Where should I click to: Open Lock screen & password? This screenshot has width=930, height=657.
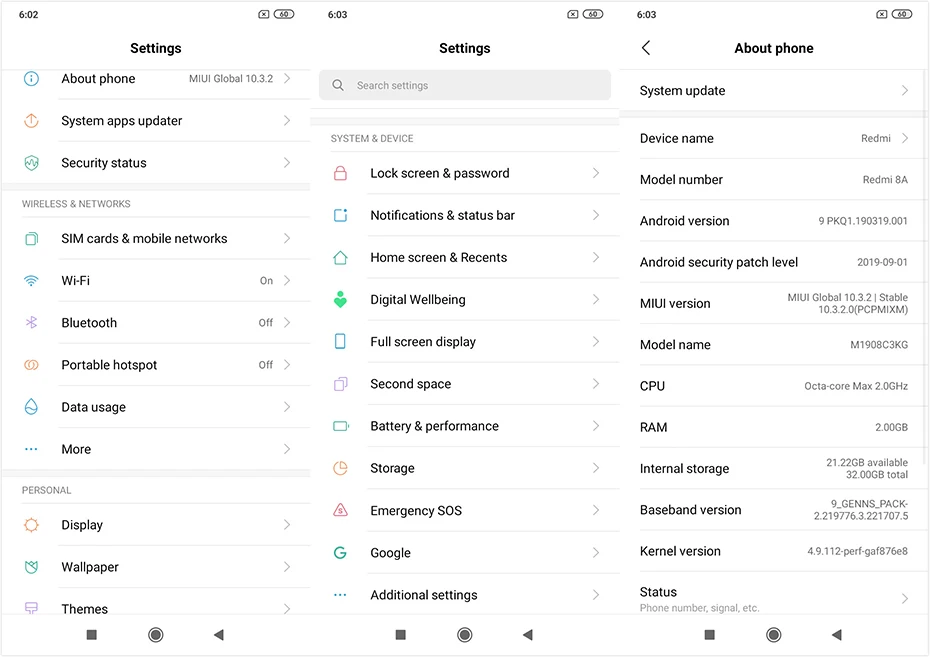[466, 173]
